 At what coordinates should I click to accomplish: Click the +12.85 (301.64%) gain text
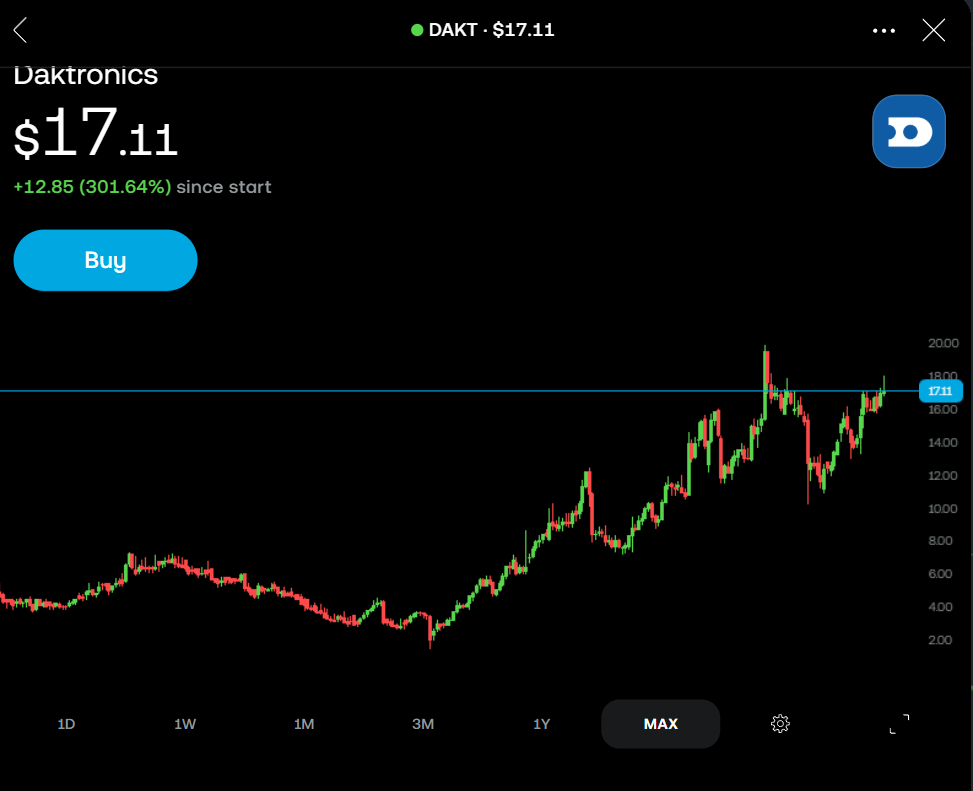tap(92, 187)
